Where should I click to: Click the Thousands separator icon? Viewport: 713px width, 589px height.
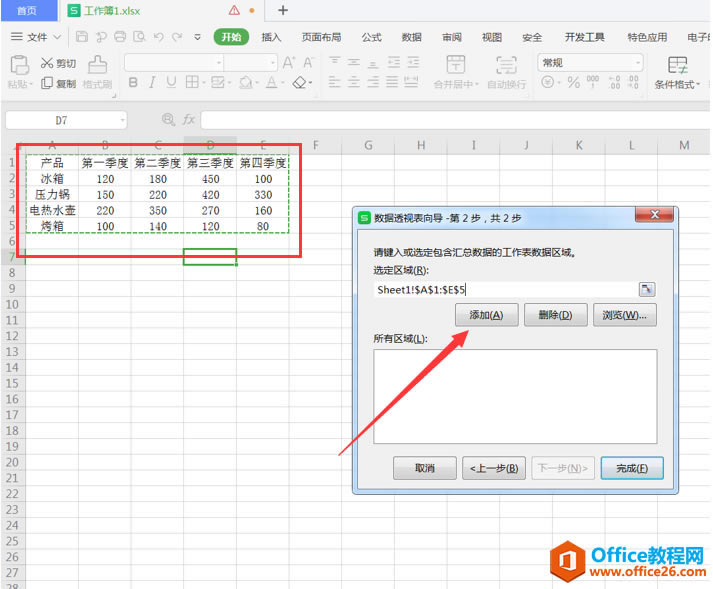(x=593, y=82)
